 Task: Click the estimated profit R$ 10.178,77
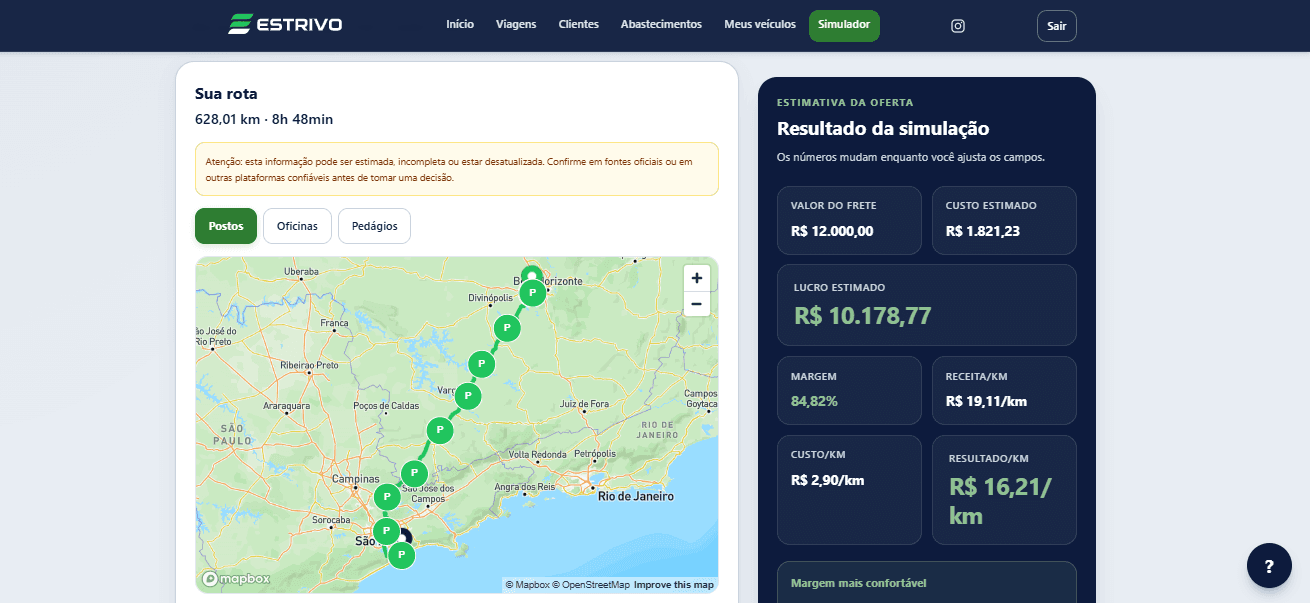pos(863,316)
